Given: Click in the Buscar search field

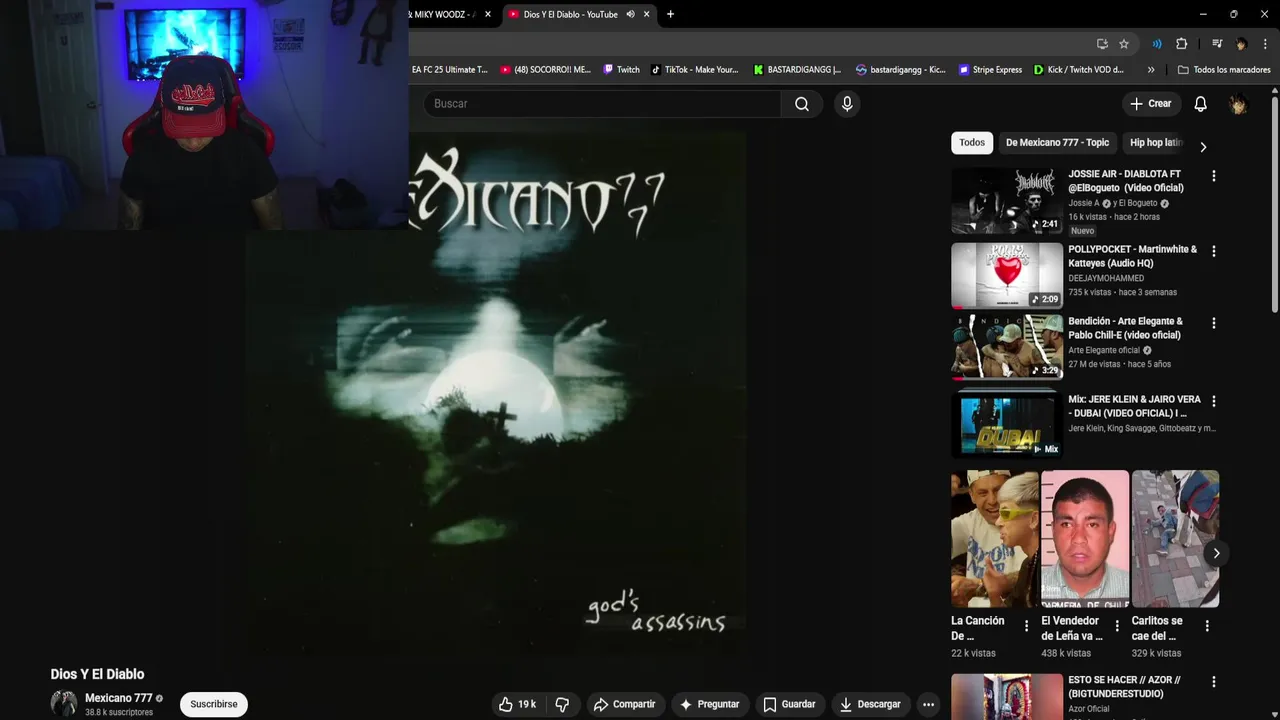Looking at the screenshot, I should pyautogui.click(x=601, y=104).
